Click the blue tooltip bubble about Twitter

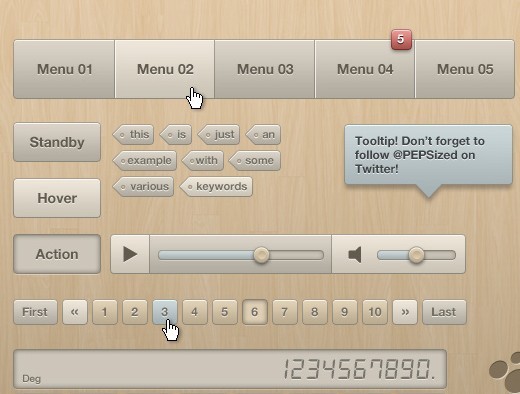(428, 155)
